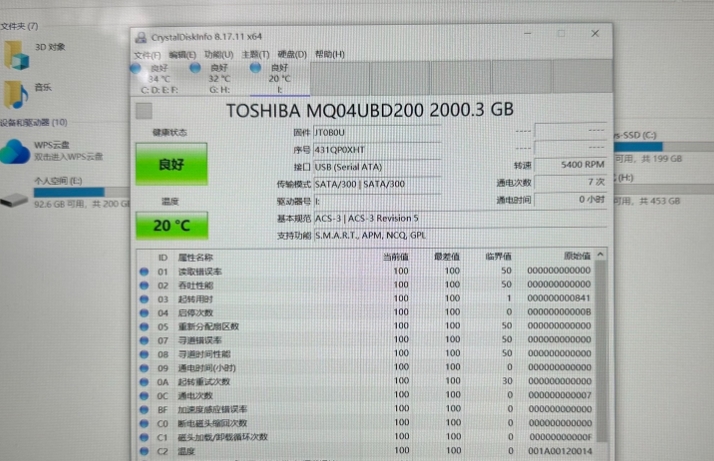The image size is (714, 461).
Task: Open the 主题(T) menu
Action: pos(255,54)
